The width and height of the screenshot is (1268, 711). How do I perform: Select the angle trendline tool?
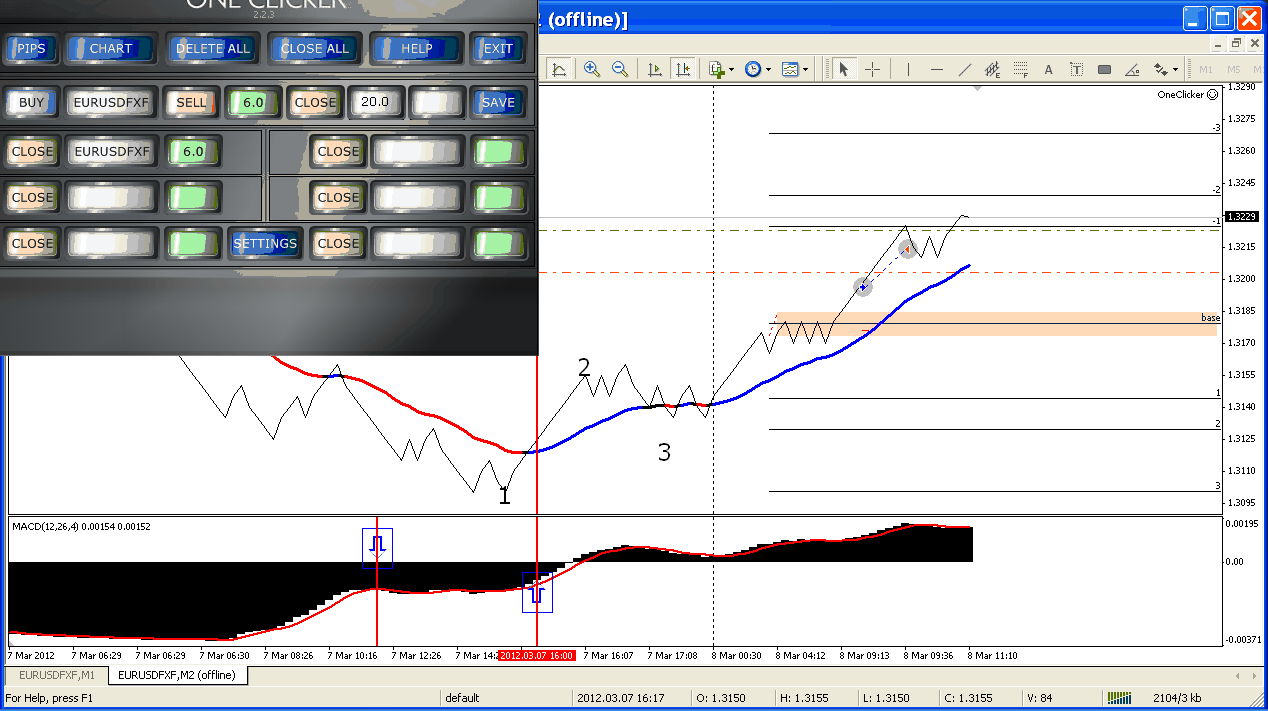tap(1132, 69)
